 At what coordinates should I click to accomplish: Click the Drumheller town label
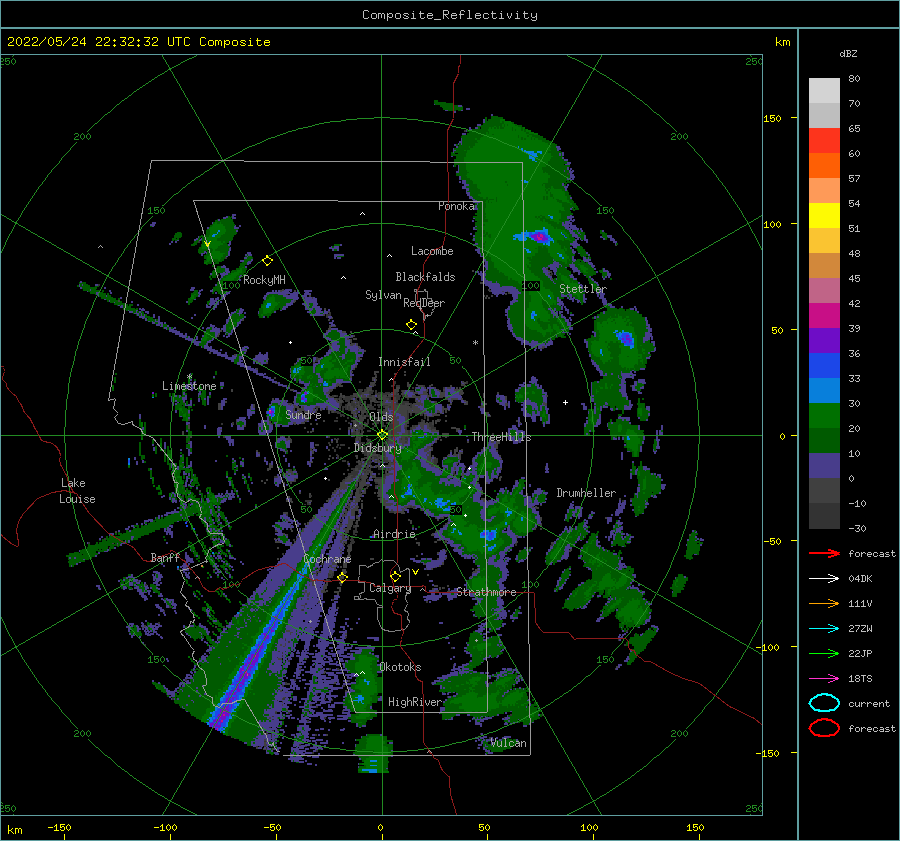click(586, 493)
